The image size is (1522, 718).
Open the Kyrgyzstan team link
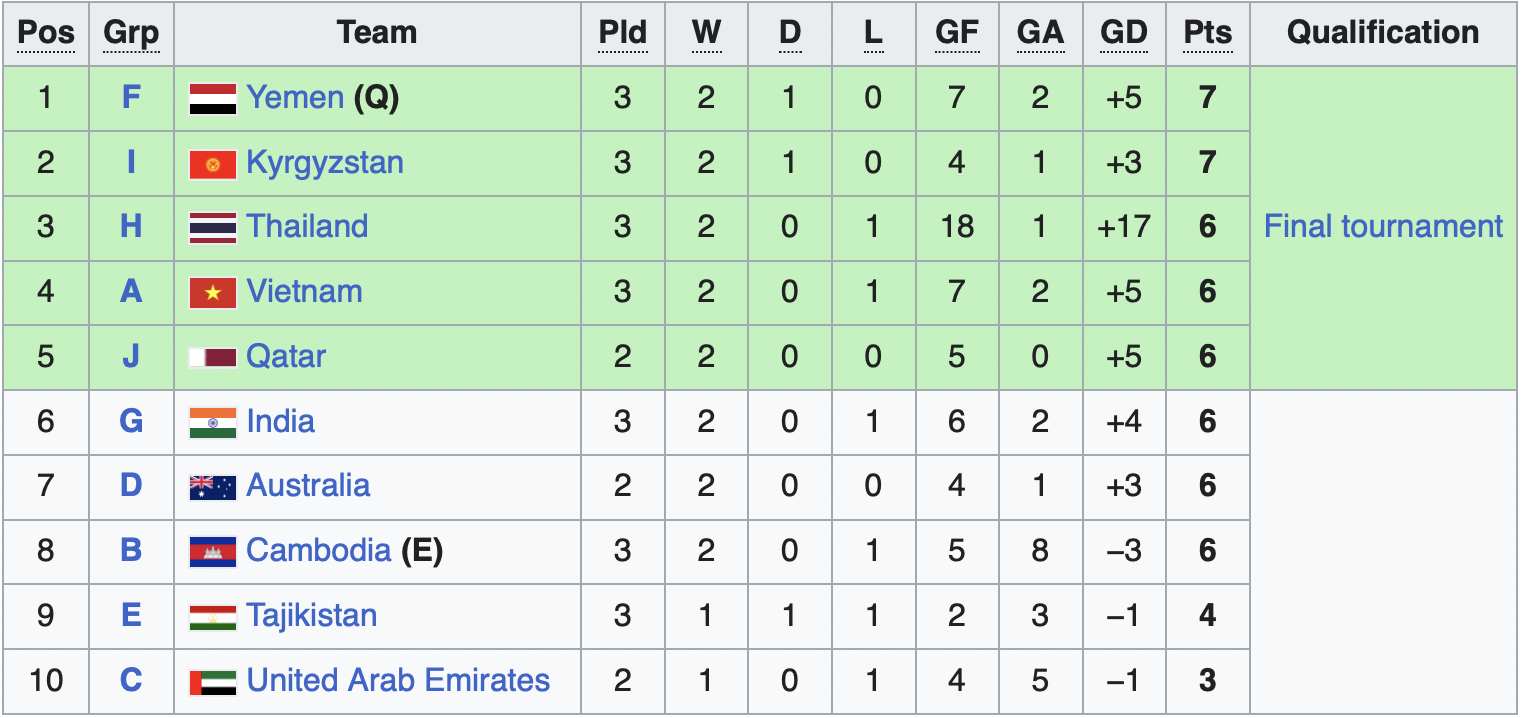(x=325, y=162)
